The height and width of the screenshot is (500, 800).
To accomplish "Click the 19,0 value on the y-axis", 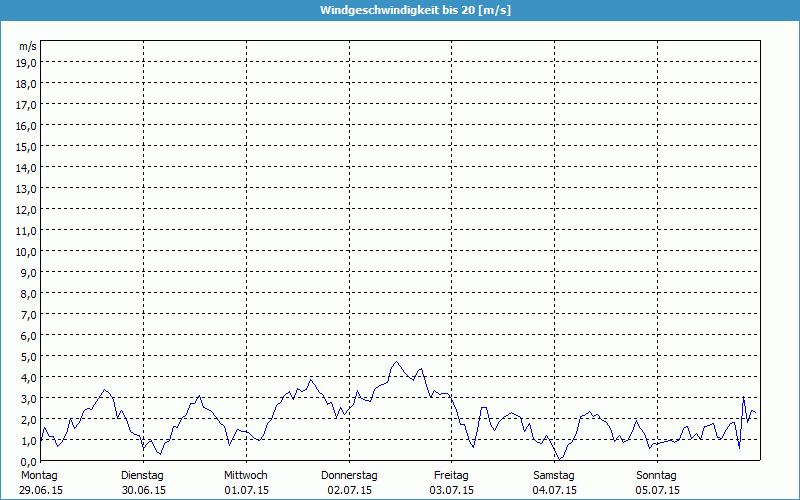I will point(27,62).
